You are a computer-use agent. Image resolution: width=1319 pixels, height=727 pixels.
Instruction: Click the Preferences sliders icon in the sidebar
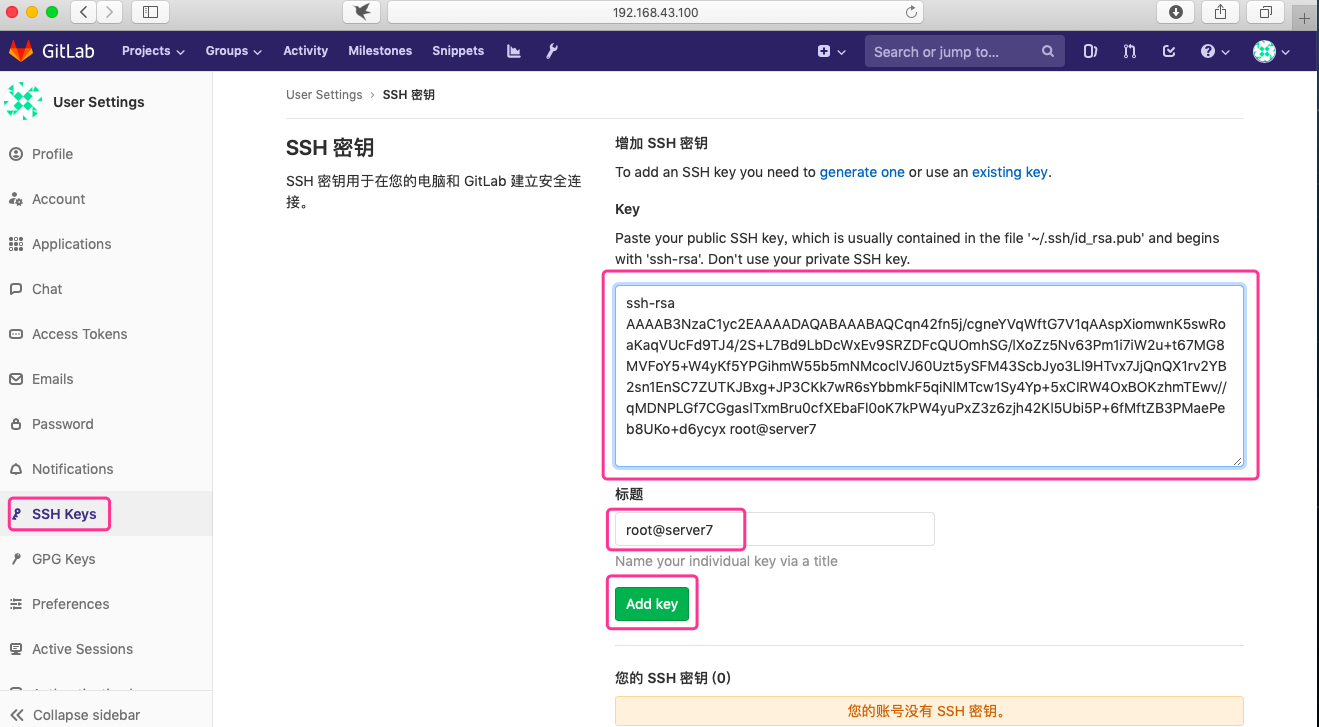pyautogui.click(x=15, y=604)
